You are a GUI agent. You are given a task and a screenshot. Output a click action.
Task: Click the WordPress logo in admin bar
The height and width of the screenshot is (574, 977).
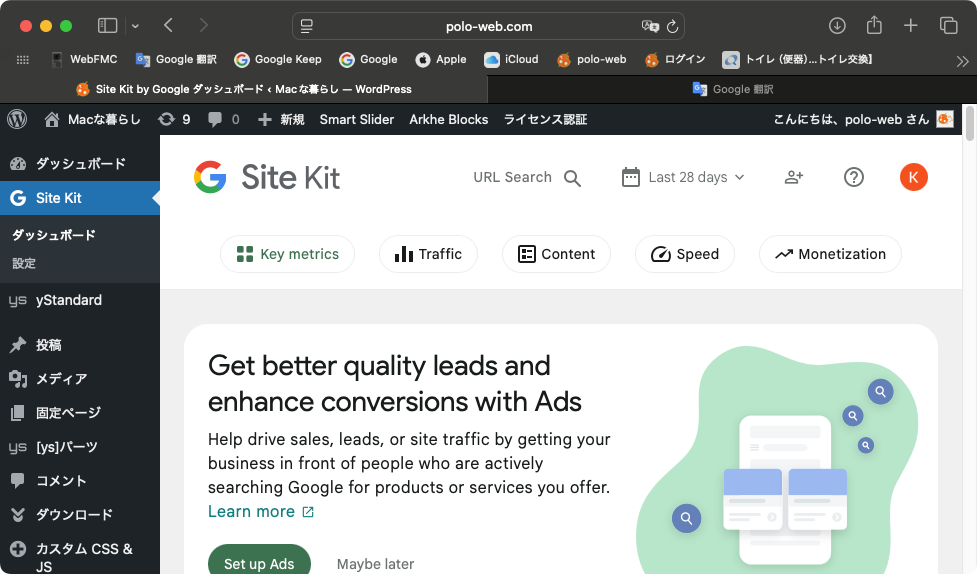pyautogui.click(x=17, y=119)
